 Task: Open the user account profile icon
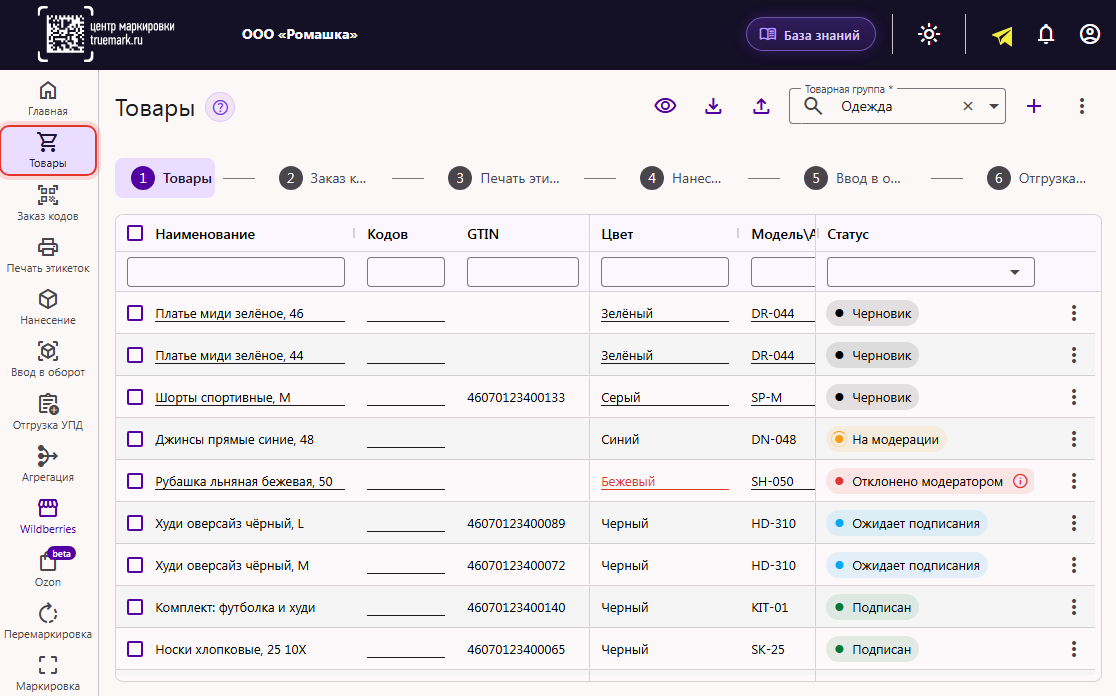tap(1090, 34)
